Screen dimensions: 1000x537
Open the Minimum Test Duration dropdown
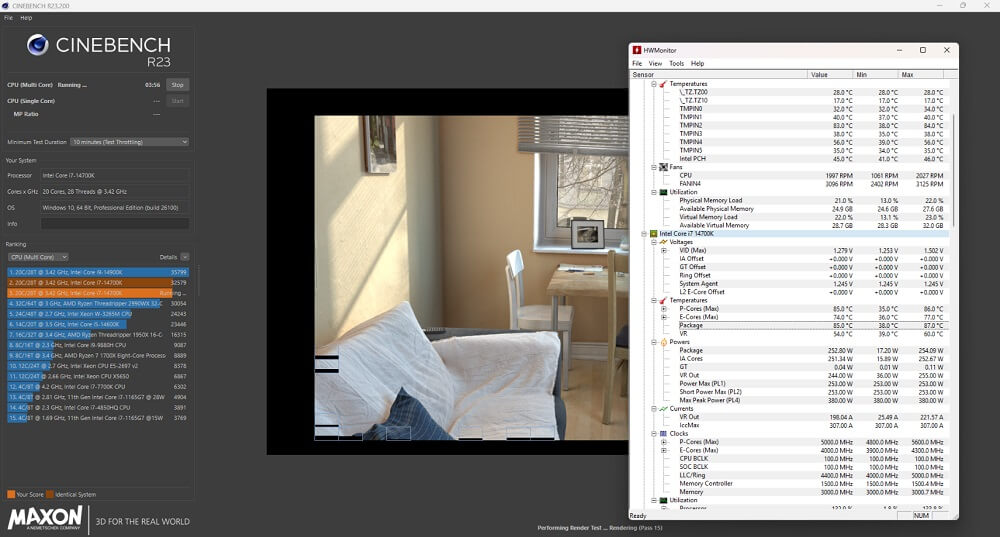(x=129, y=142)
